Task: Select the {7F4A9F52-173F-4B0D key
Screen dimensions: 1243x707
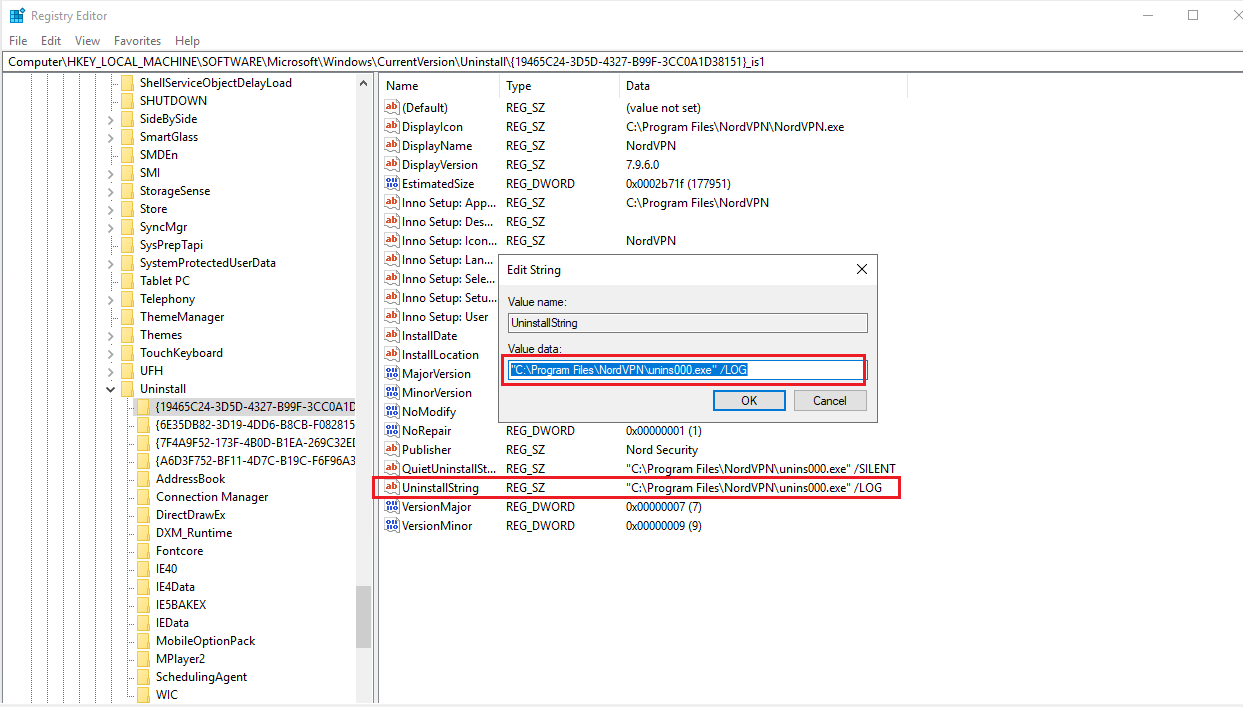Action: coord(255,443)
